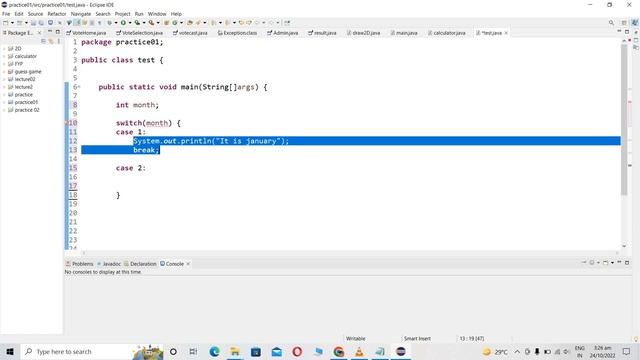Image resolution: width=640 pixels, height=360 pixels.
Task: Select the Java perspective icon at top right
Action: click(x=635, y=22)
